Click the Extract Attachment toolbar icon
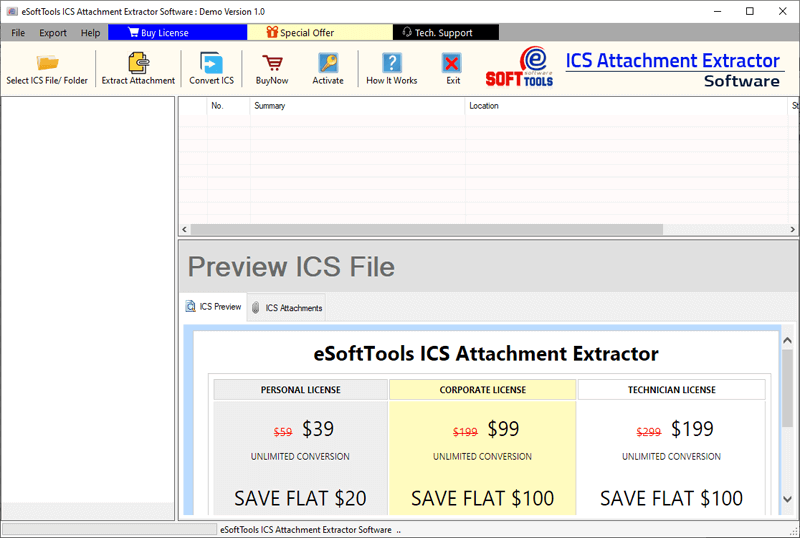Screen dimensions: 800x538 [138, 63]
